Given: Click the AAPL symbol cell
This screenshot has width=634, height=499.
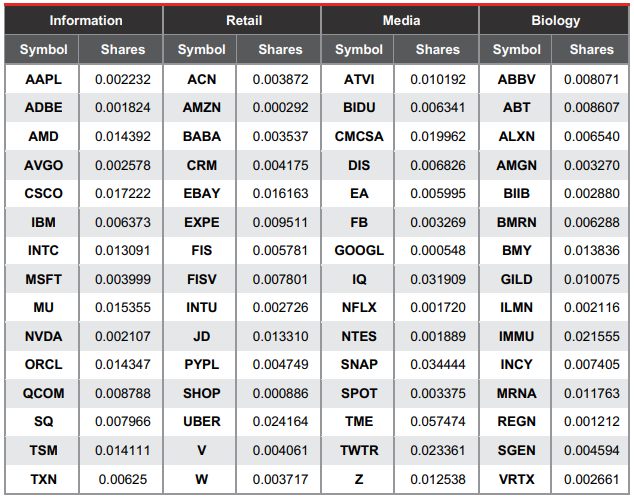Looking at the screenshot, I should pos(42,79).
